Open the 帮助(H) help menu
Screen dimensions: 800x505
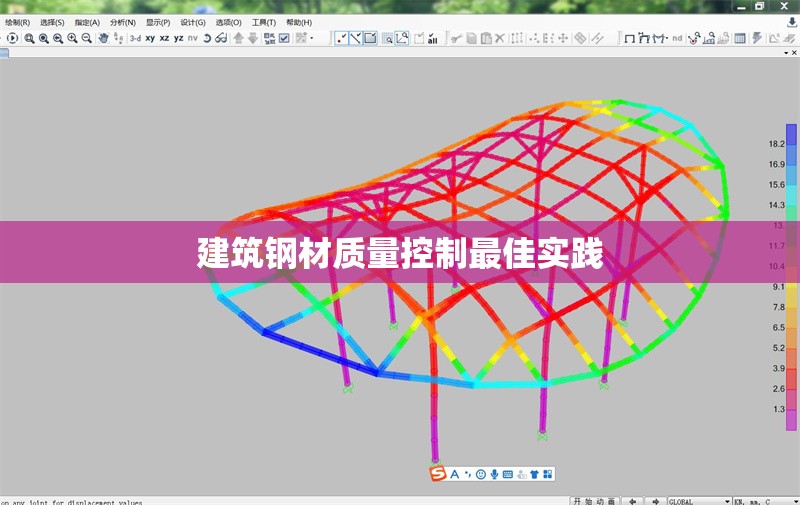(x=298, y=22)
